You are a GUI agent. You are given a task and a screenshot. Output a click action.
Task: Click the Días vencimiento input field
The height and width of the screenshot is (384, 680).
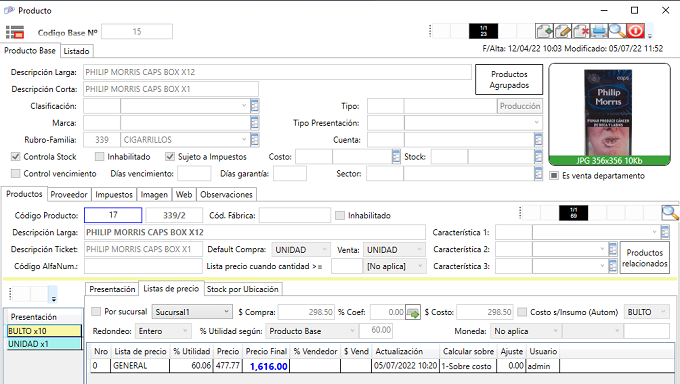point(194,174)
